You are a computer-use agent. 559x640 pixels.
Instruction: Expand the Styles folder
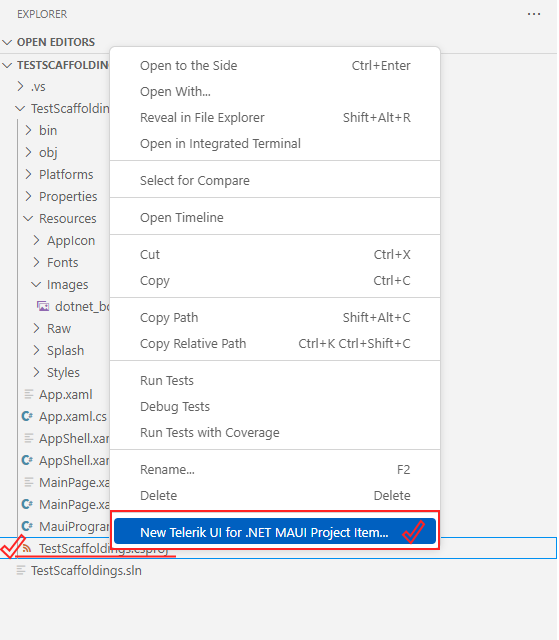point(36,372)
